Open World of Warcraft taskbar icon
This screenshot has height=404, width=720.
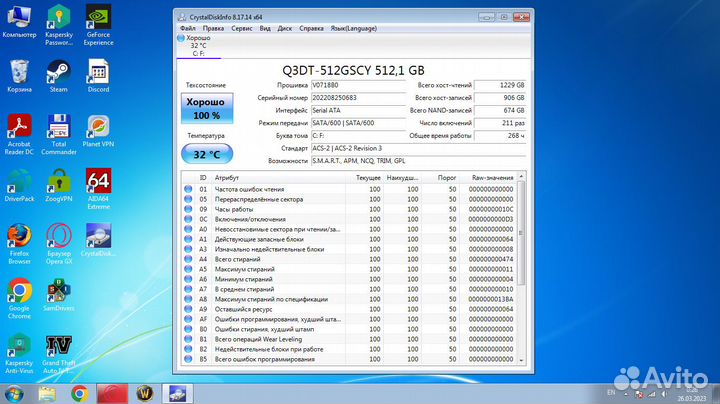click(x=145, y=394)
